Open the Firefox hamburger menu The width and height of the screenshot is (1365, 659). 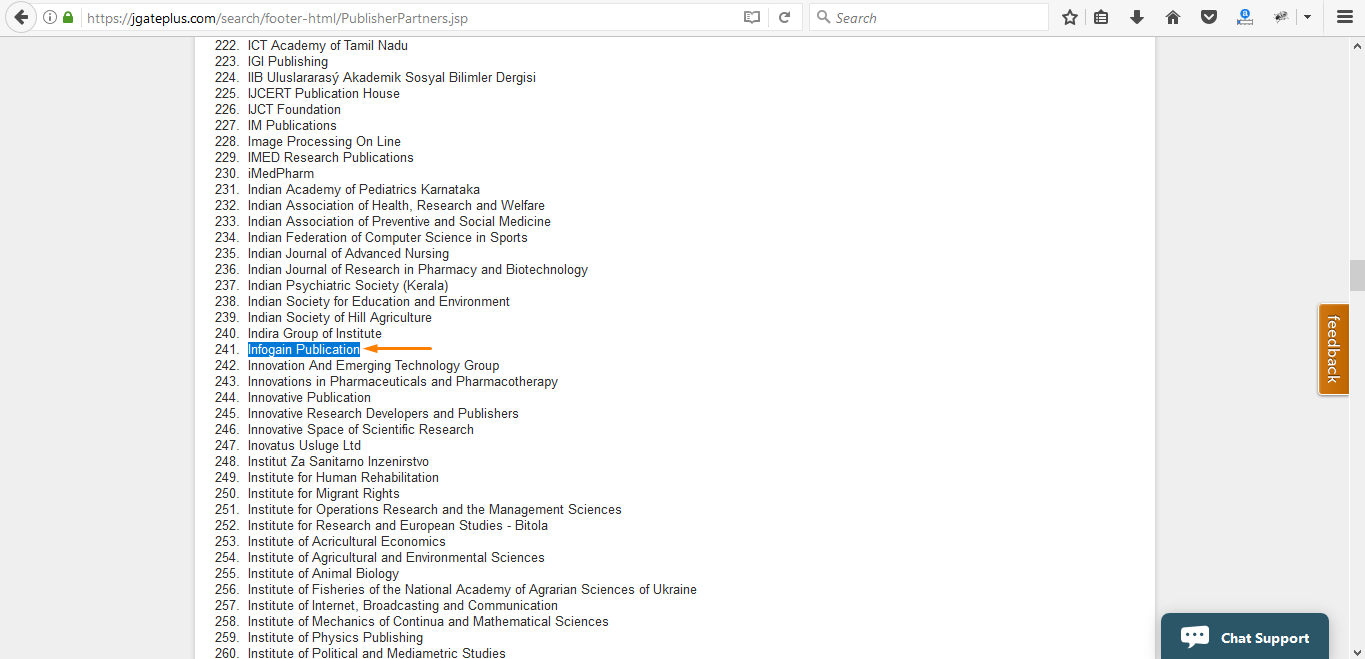[x=1345, y=18]
